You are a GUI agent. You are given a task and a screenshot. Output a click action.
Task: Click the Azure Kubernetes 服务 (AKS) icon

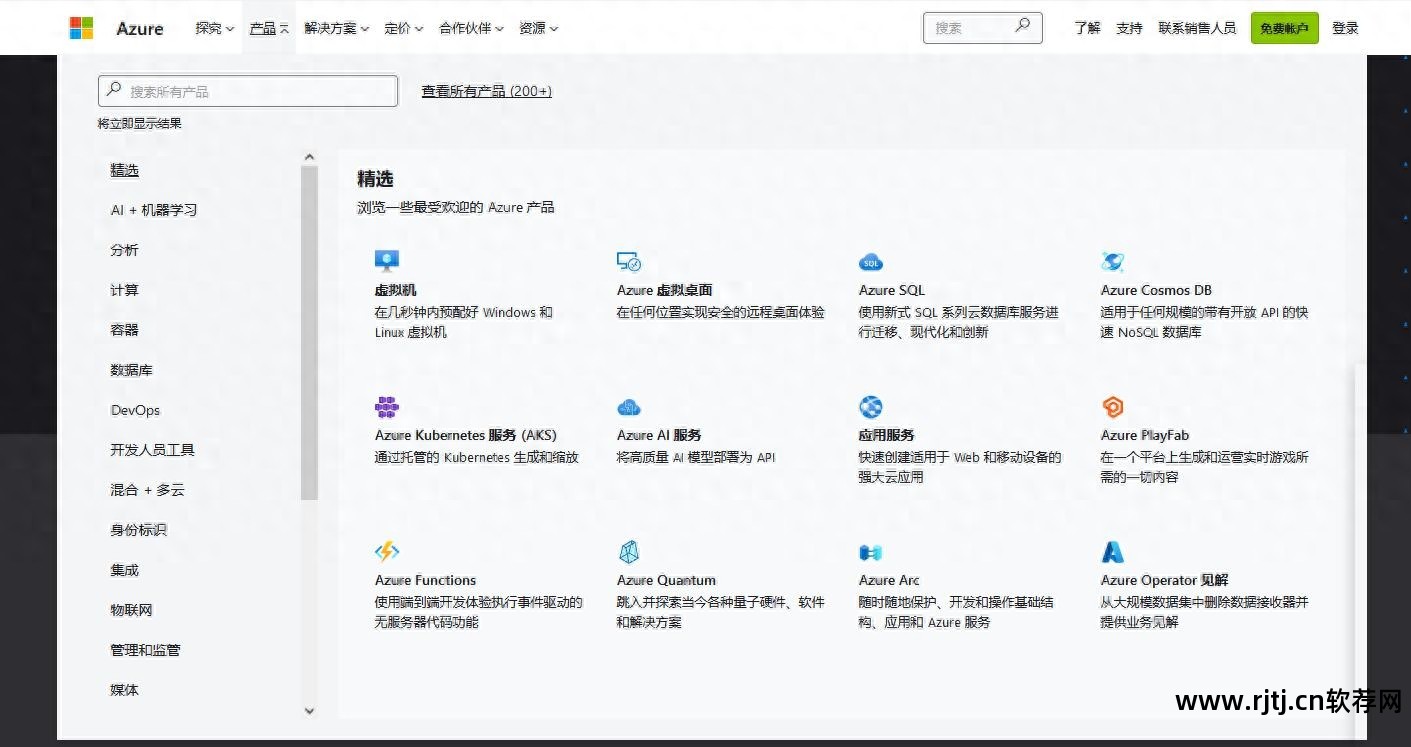pos(387,406)
